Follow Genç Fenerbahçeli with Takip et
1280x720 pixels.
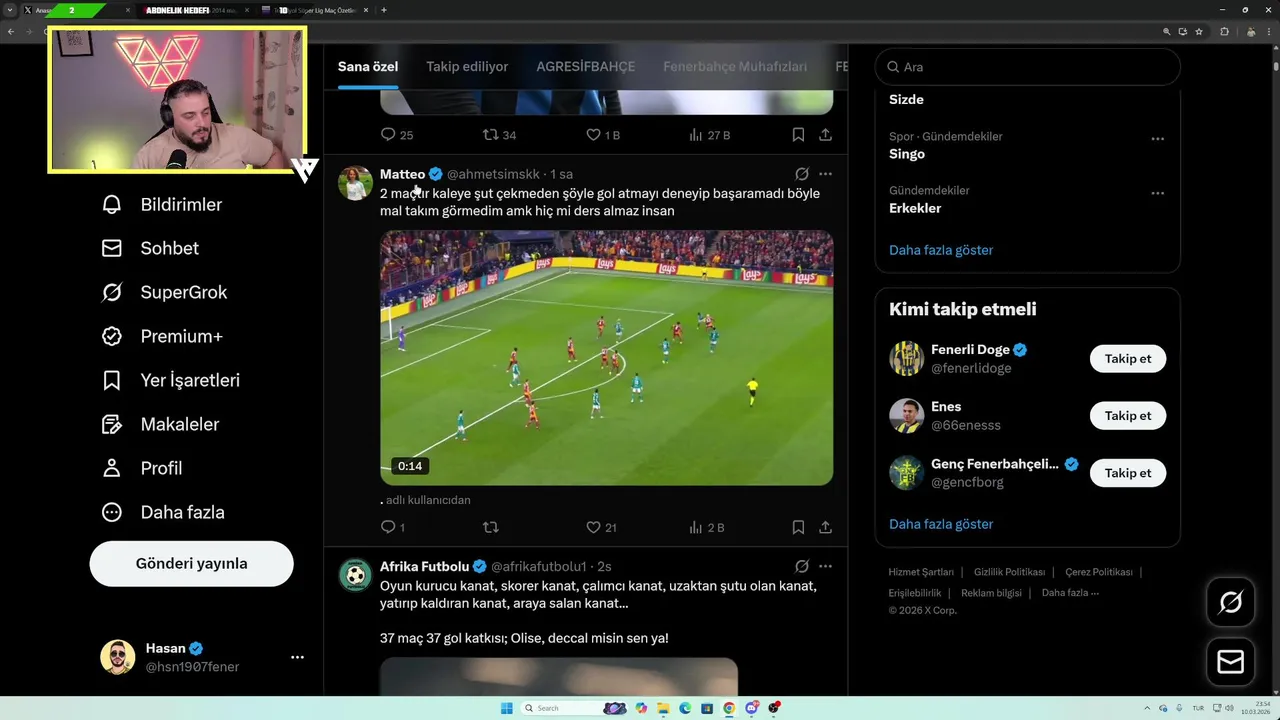pos(1128,473)
